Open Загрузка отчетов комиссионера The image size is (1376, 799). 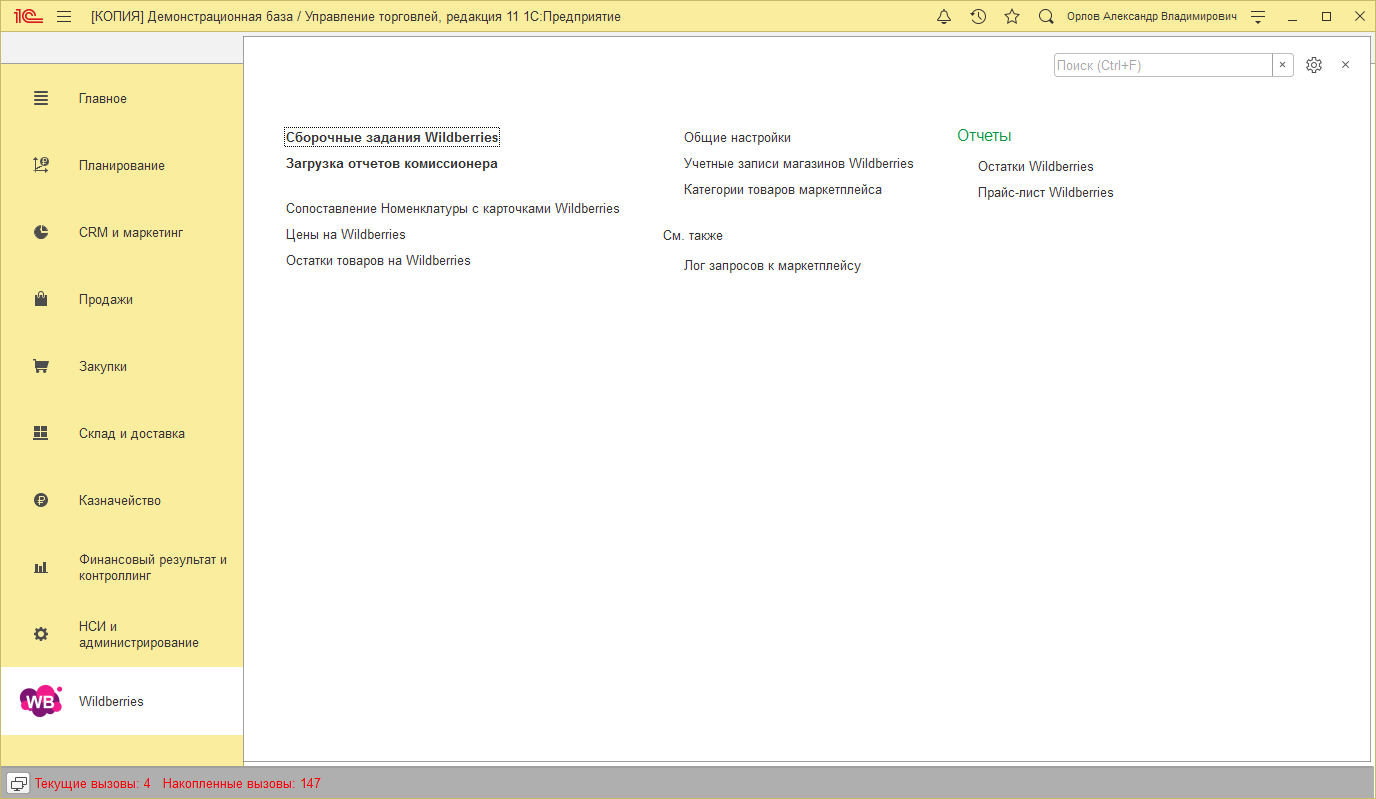(x=392, y=163)
